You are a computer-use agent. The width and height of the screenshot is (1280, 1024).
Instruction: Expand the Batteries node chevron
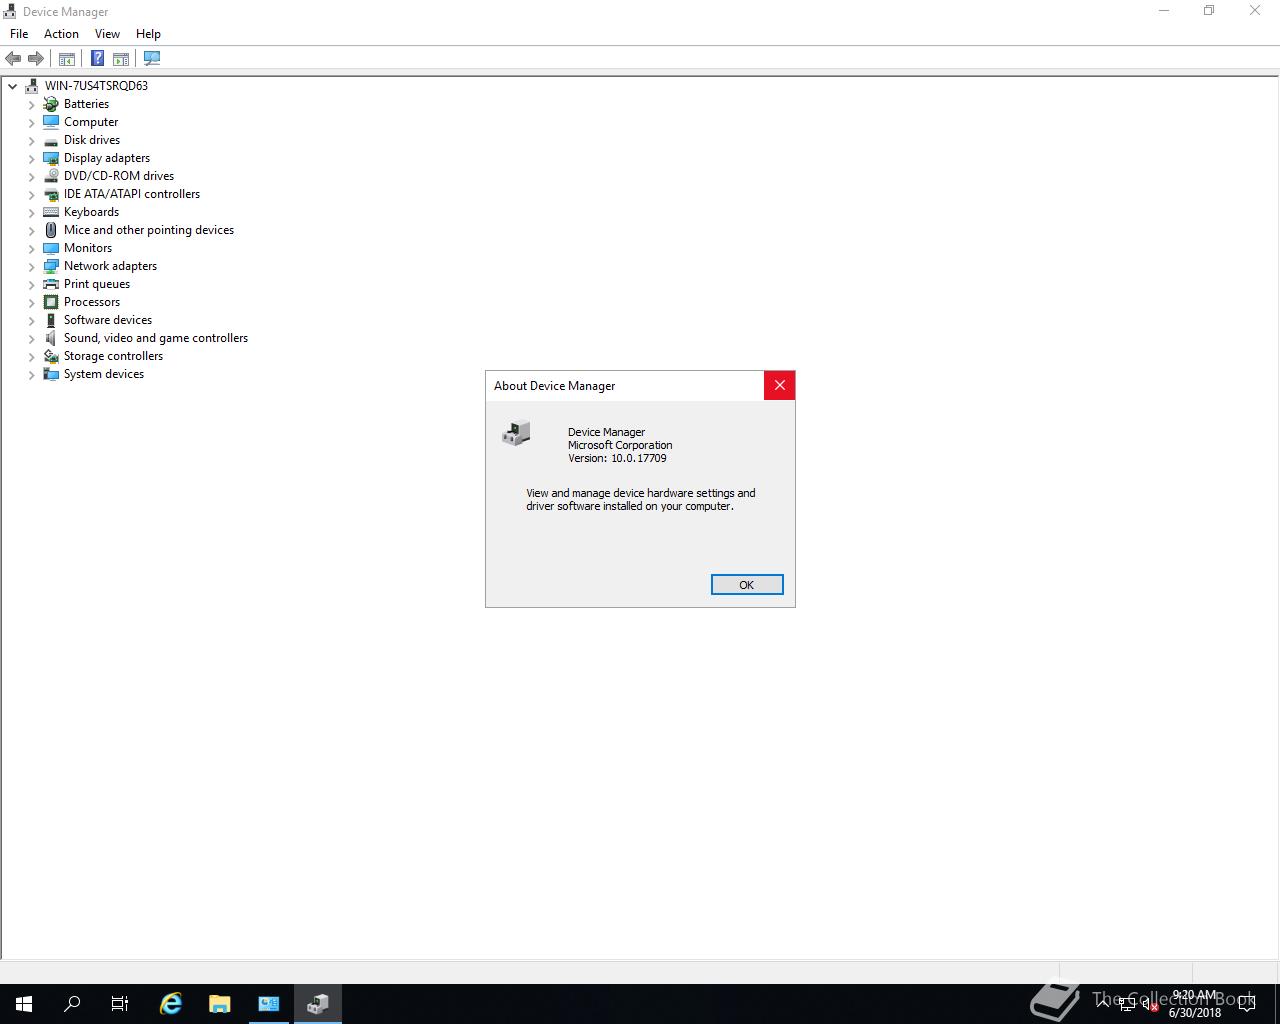click(x=31, y=105)
